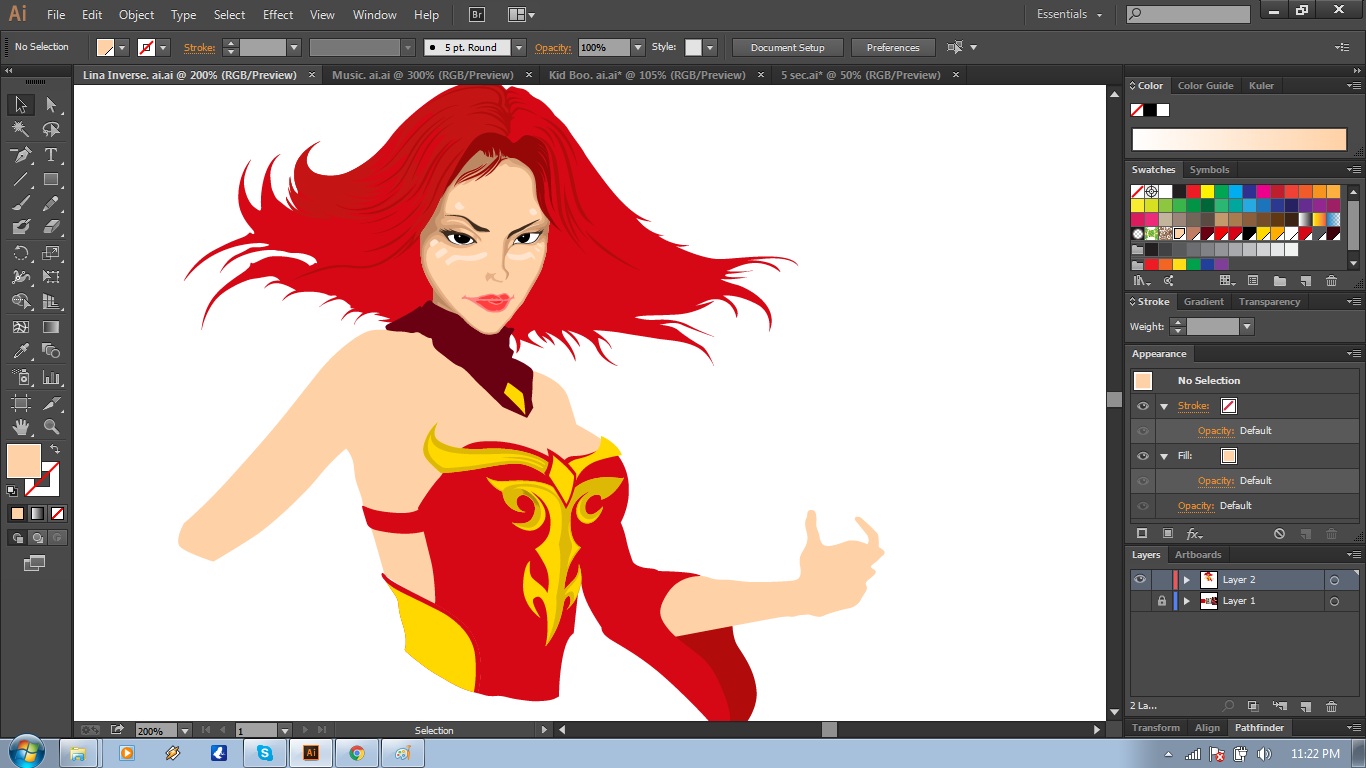Select the Lasso tool
1366x768 pixels.
coord(51,129)
